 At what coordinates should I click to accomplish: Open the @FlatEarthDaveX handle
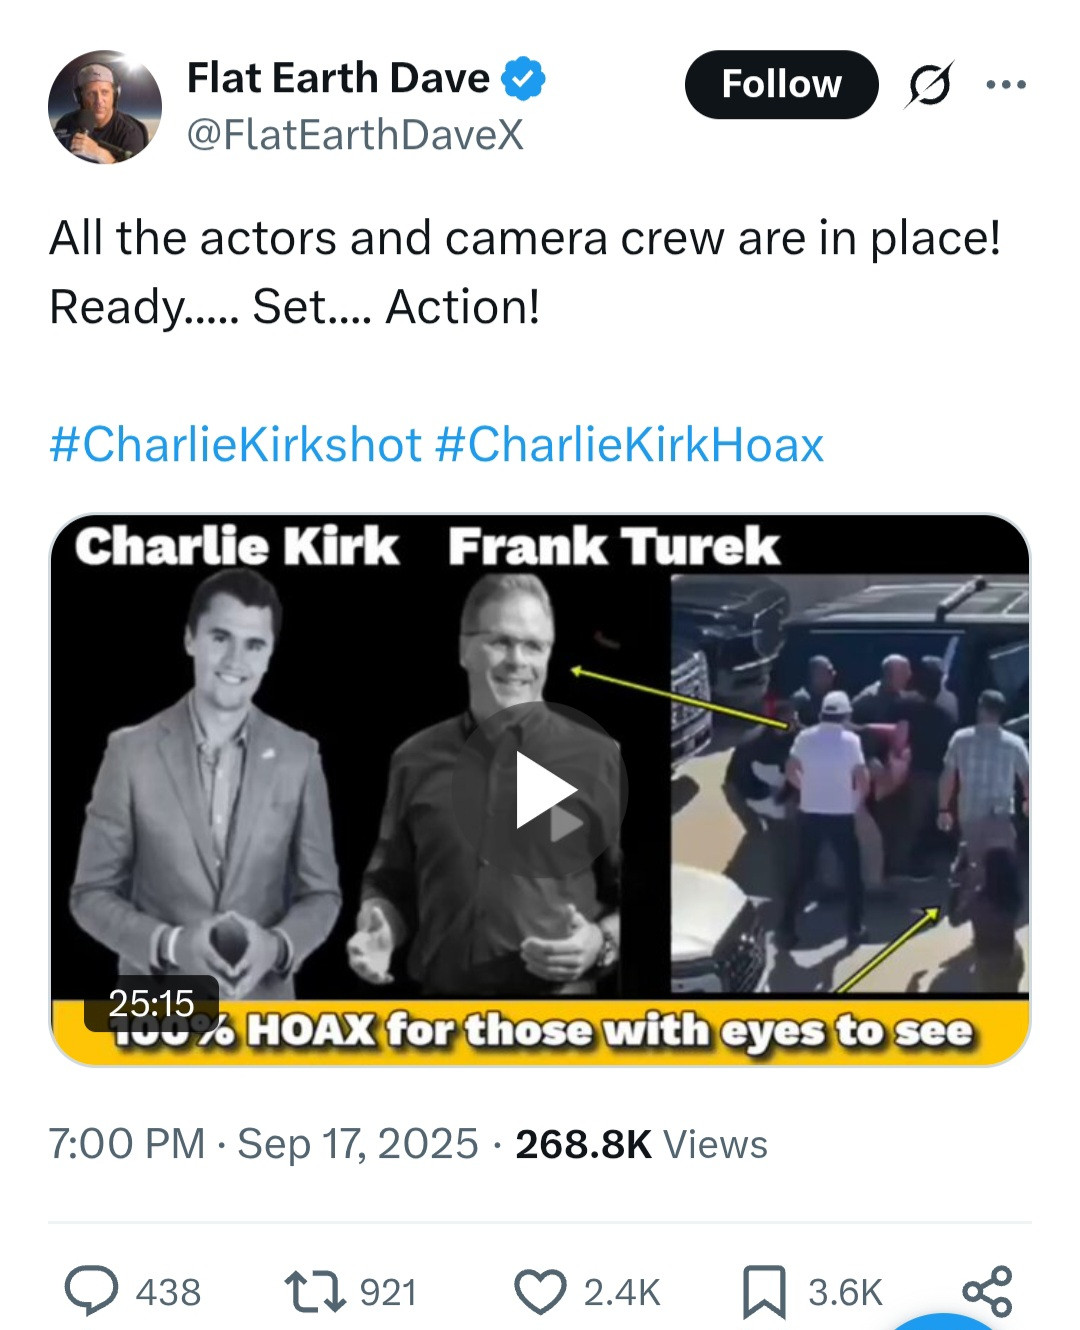(355, 135)
